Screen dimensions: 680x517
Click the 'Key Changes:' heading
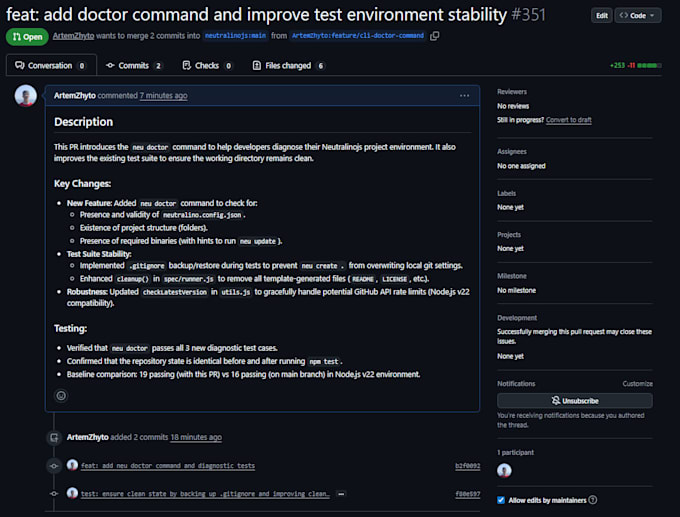[x=82, y=184]
